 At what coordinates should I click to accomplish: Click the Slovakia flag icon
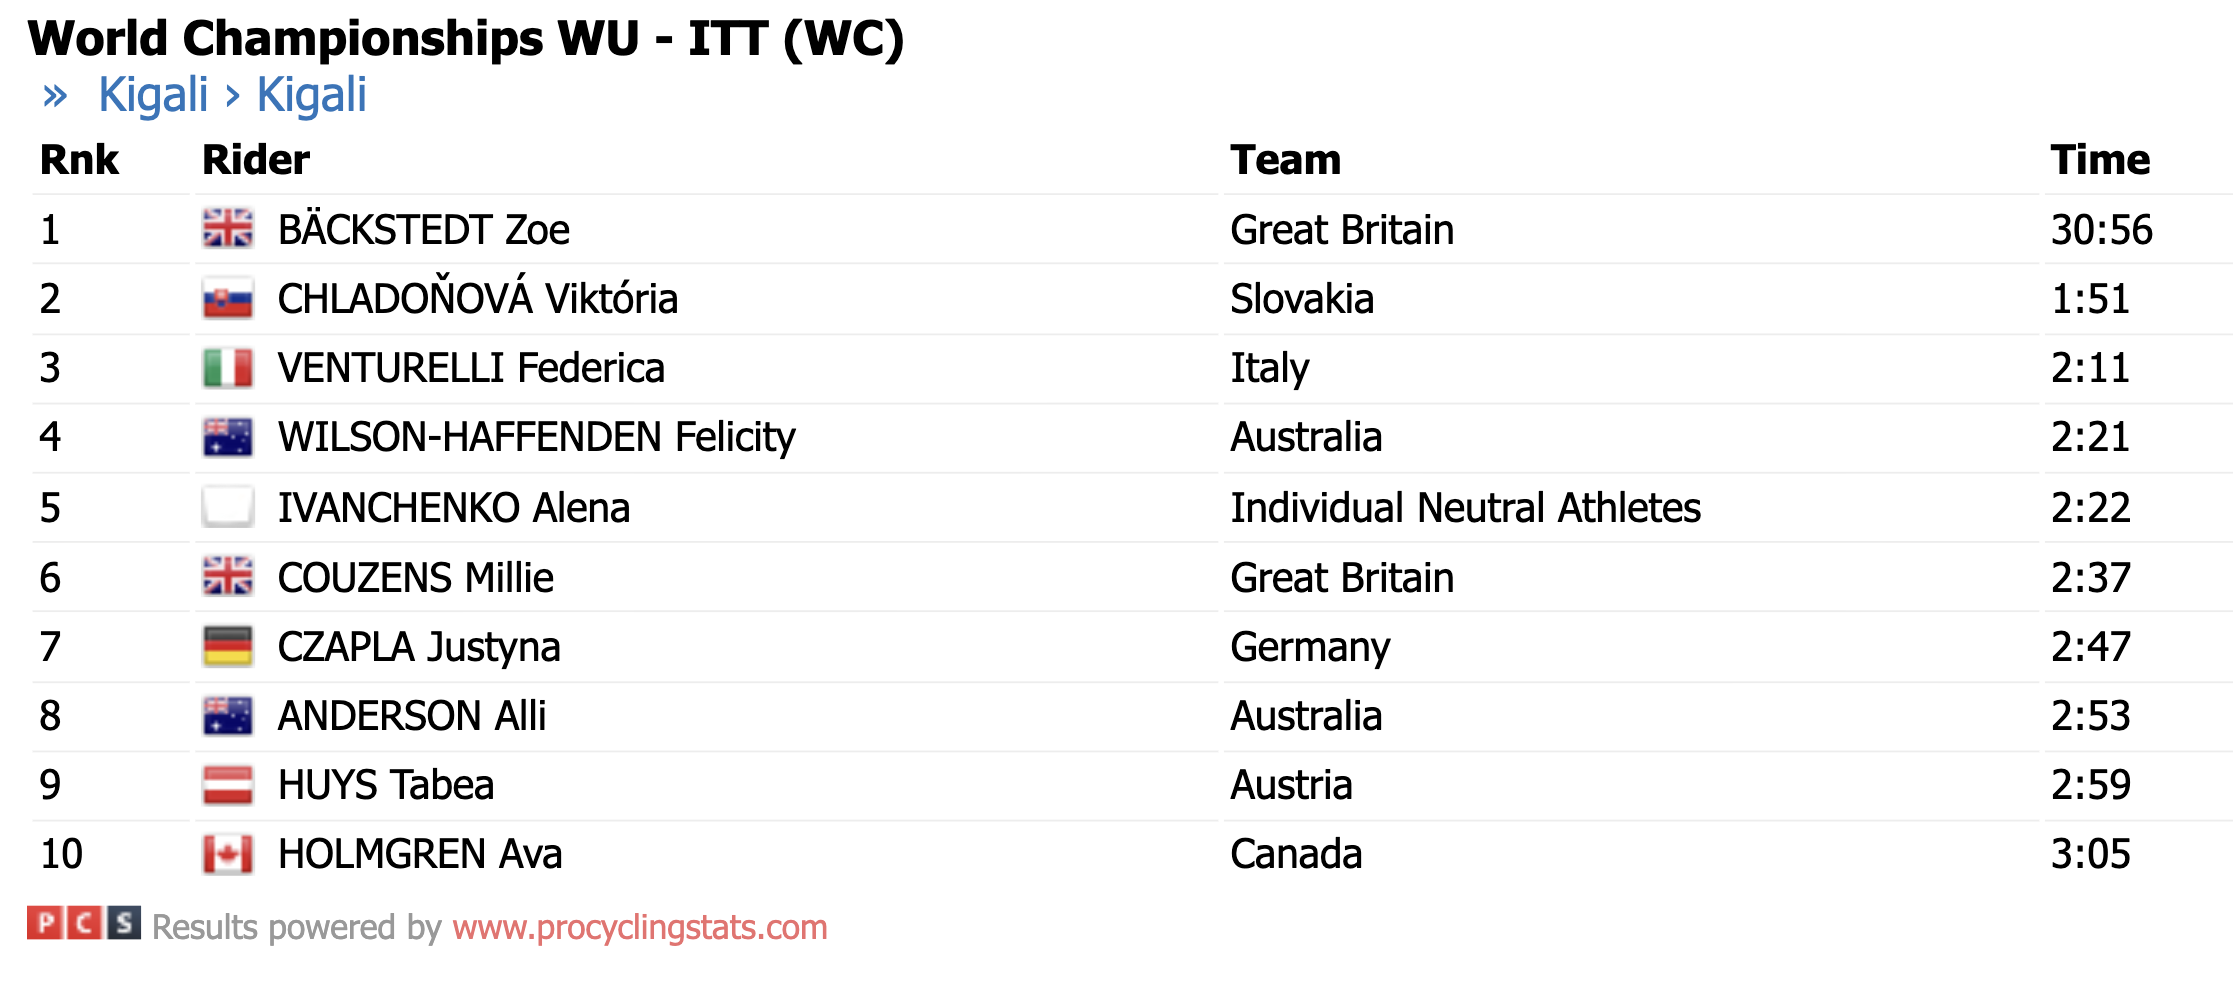(x=227, y=299)
